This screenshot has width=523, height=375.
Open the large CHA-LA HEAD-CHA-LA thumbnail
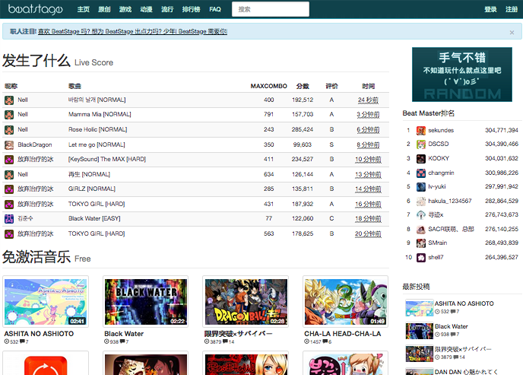[346, 302]
